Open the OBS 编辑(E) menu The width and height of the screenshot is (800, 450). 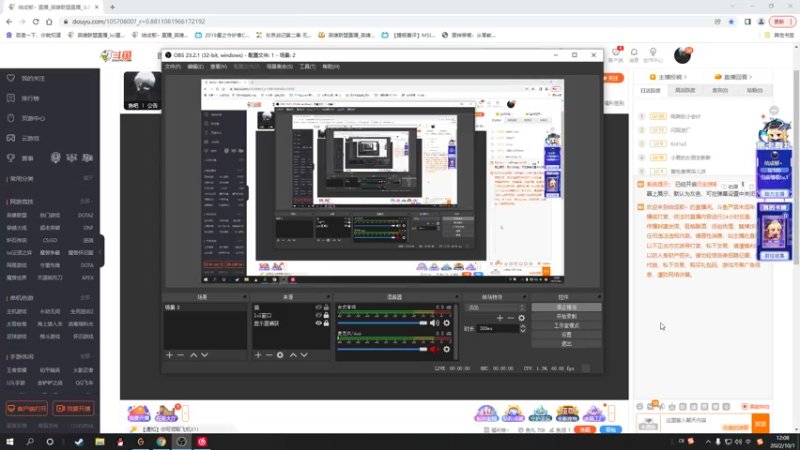tap(195, 67)
